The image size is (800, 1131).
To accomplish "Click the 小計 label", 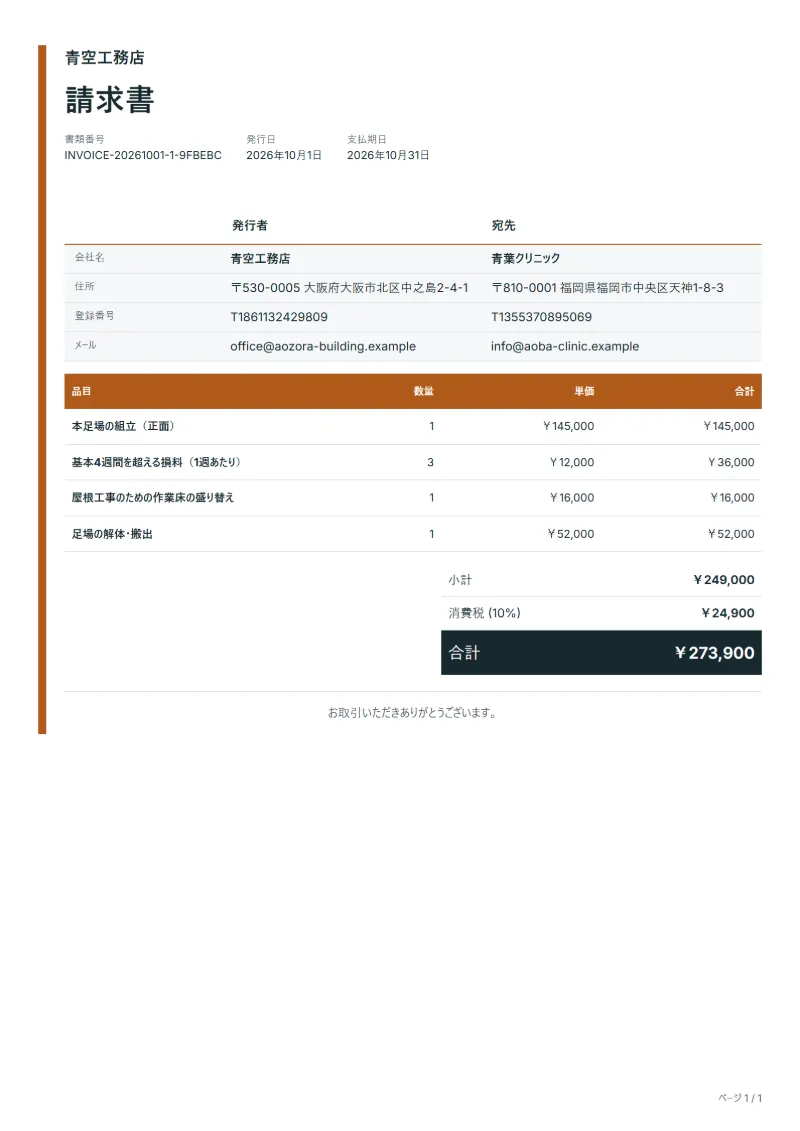I will (x=460, y=580).
